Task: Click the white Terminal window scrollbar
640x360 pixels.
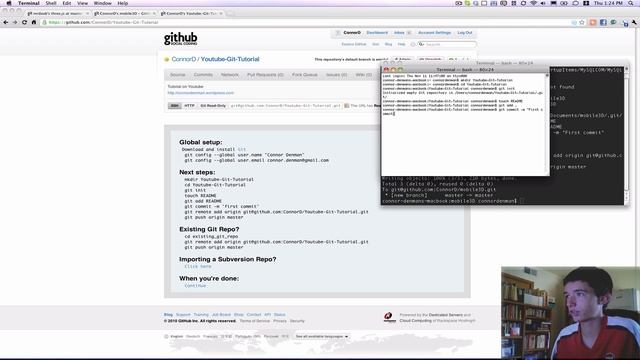Action: [547, 124]
